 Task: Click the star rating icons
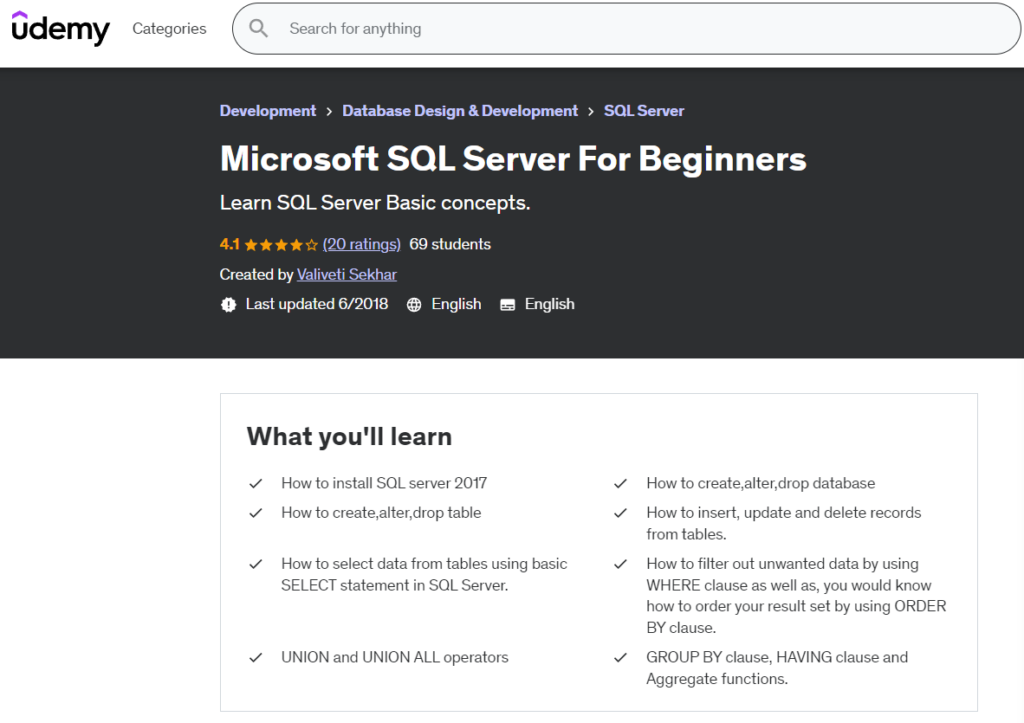(280, 243)
